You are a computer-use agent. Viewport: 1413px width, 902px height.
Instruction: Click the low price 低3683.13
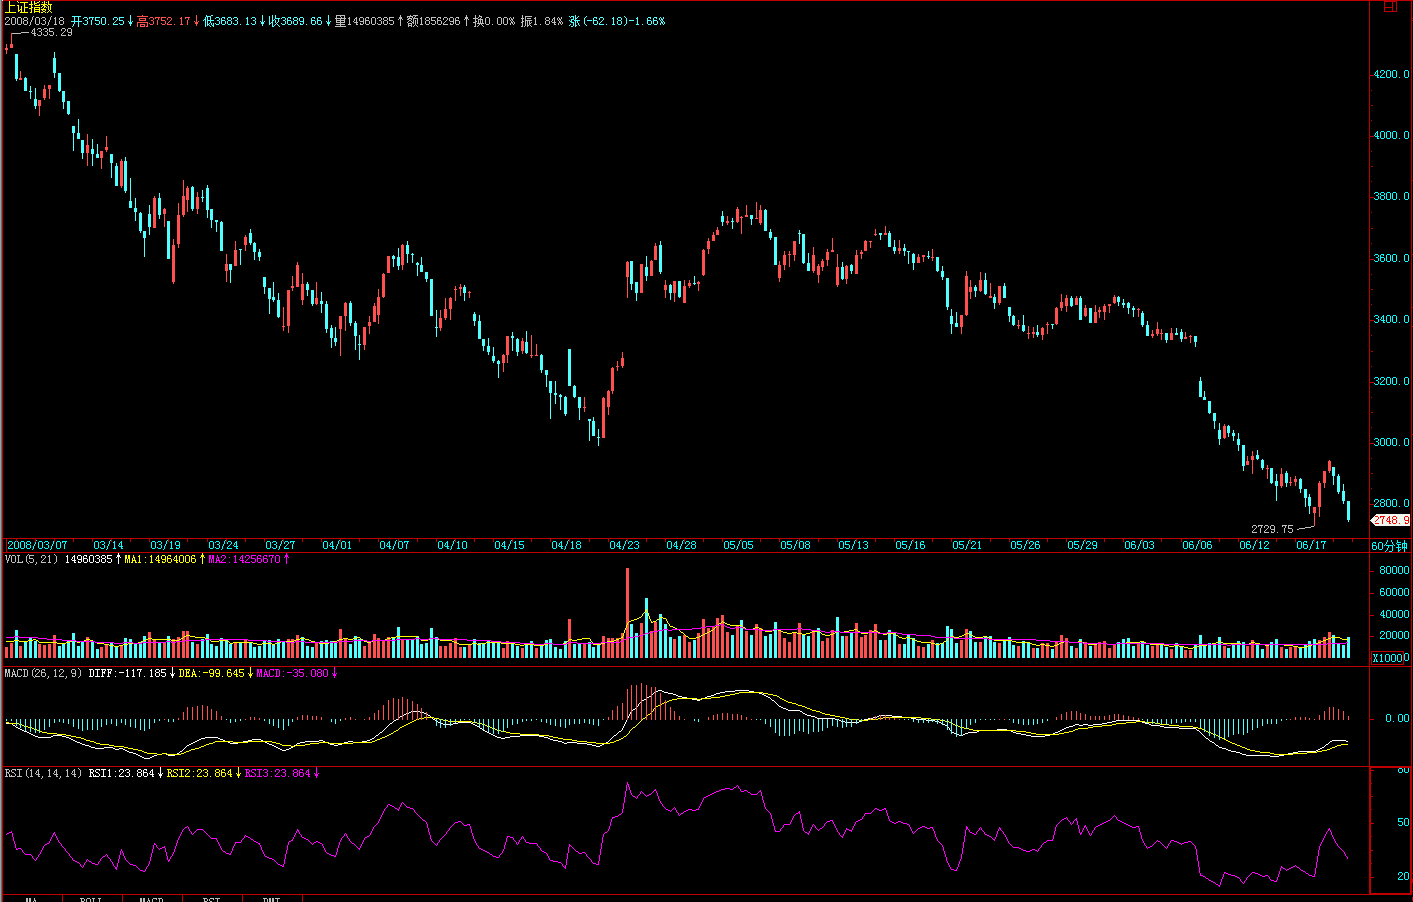[230, 21]
